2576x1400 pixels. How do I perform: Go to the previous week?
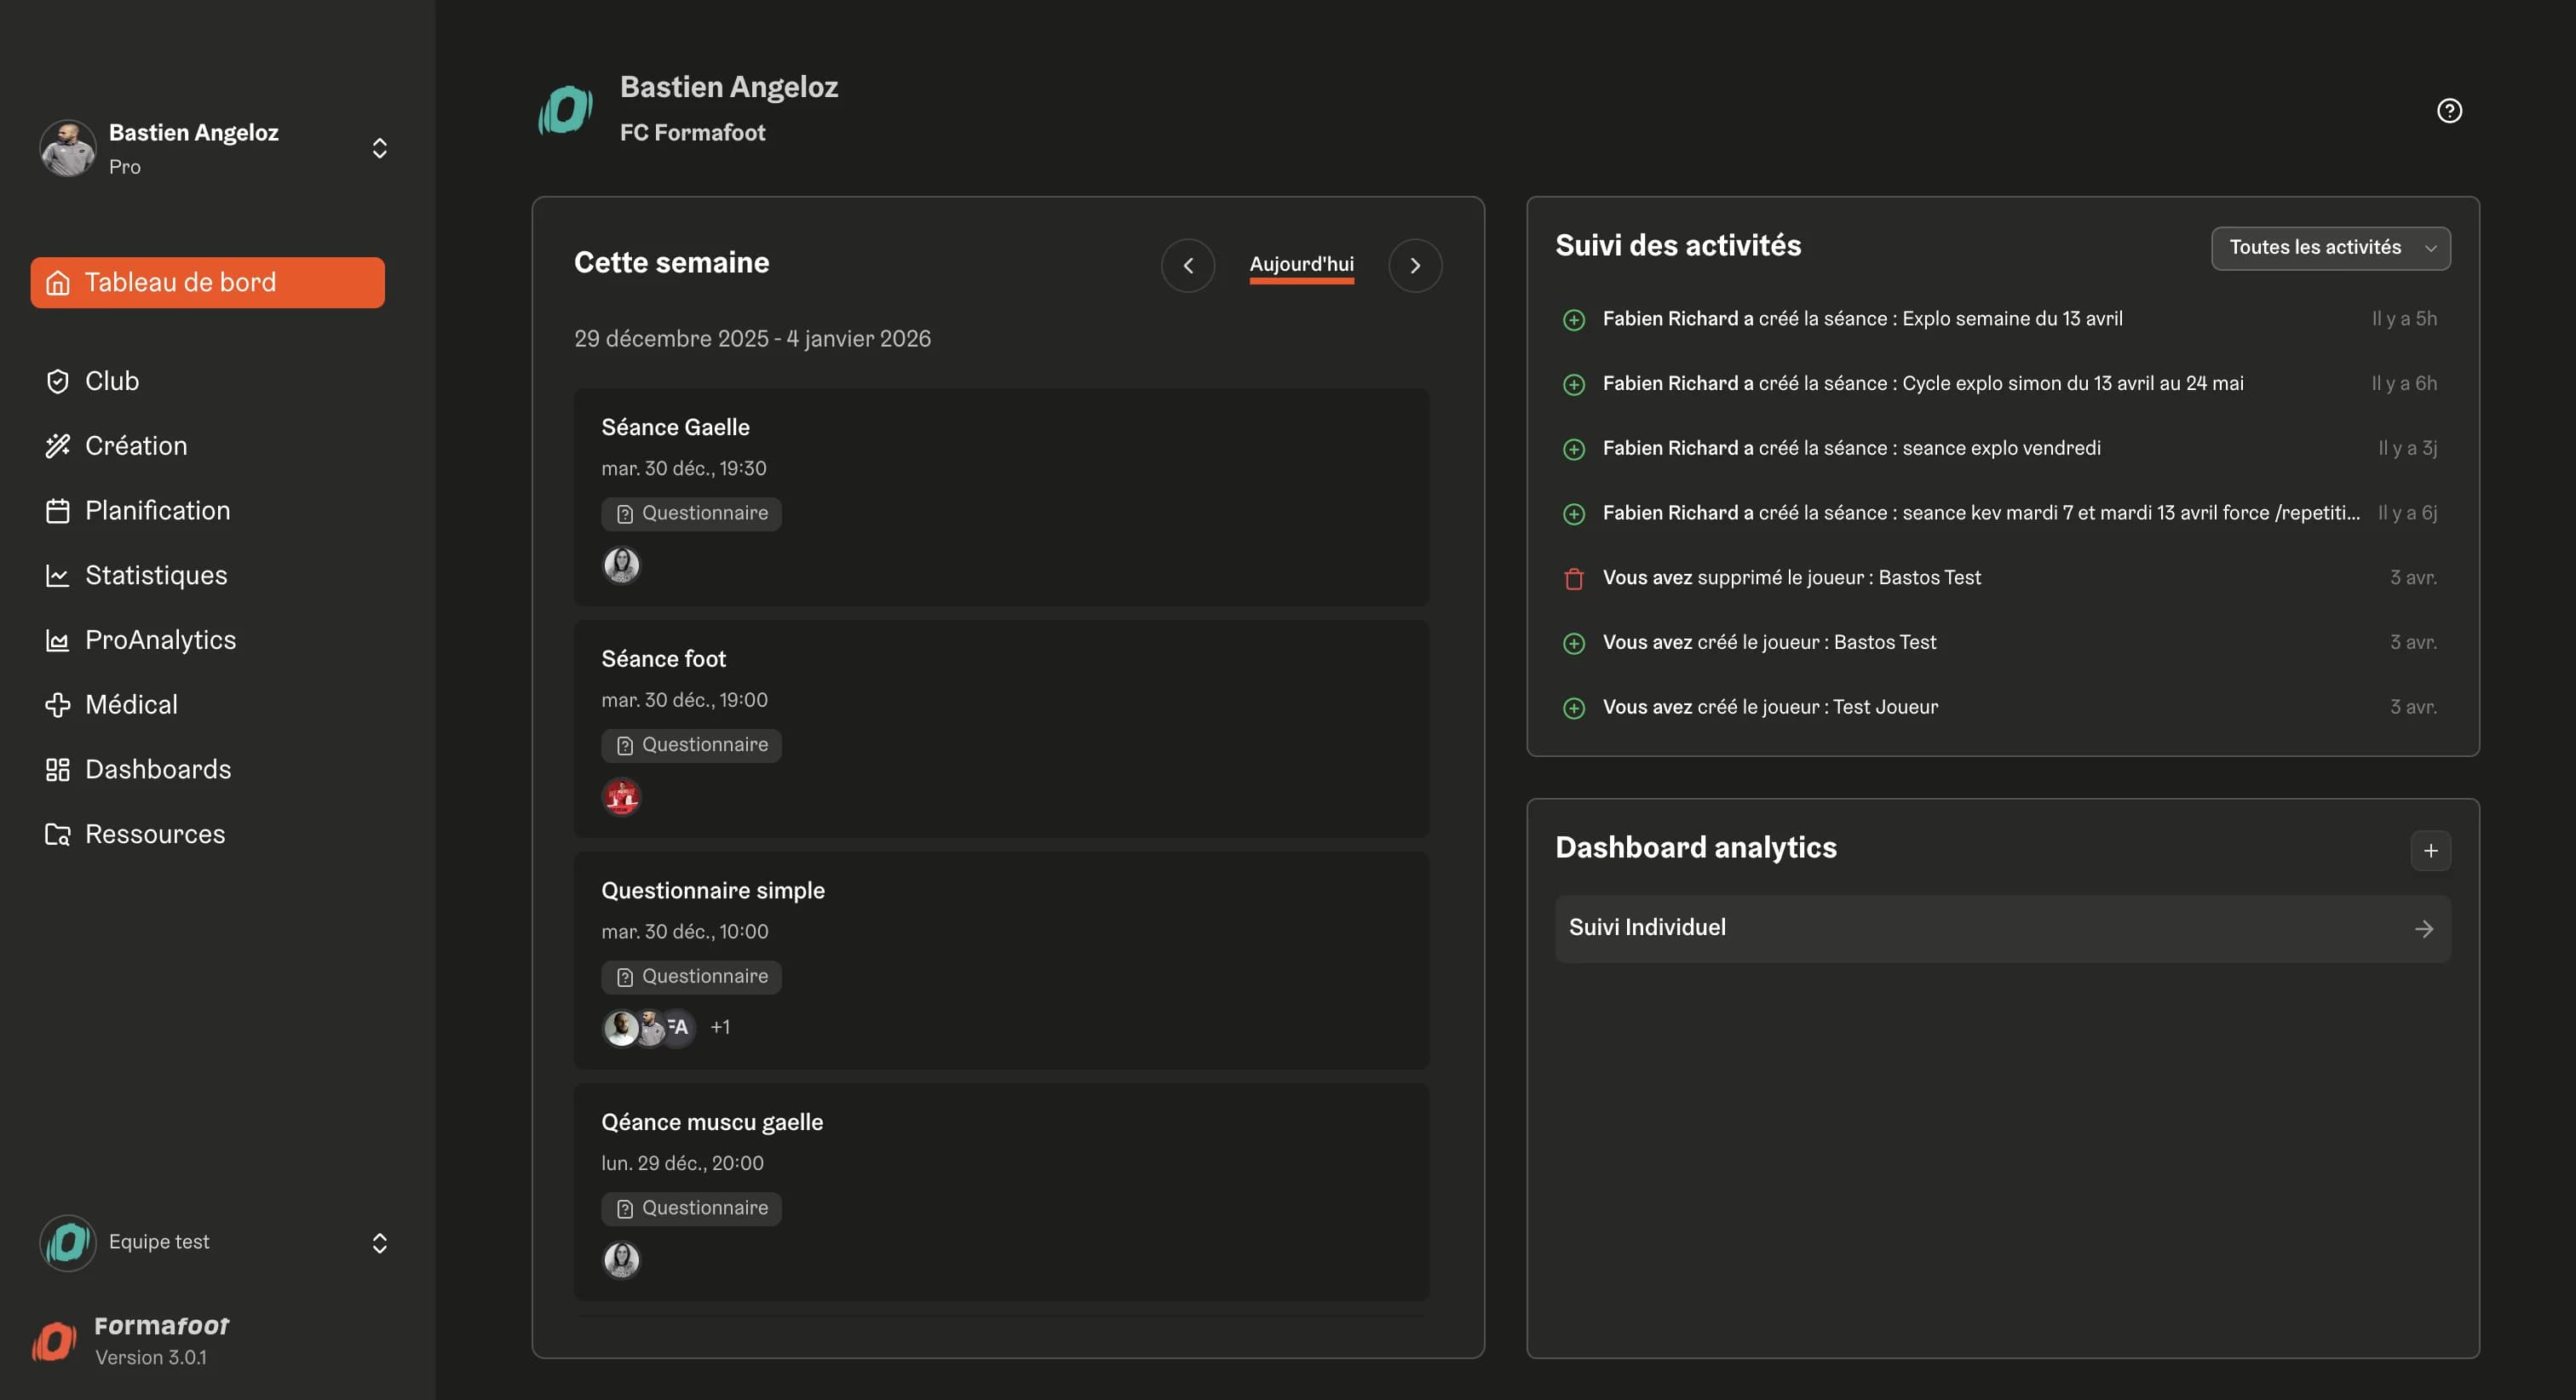[x=1188, y=266]
